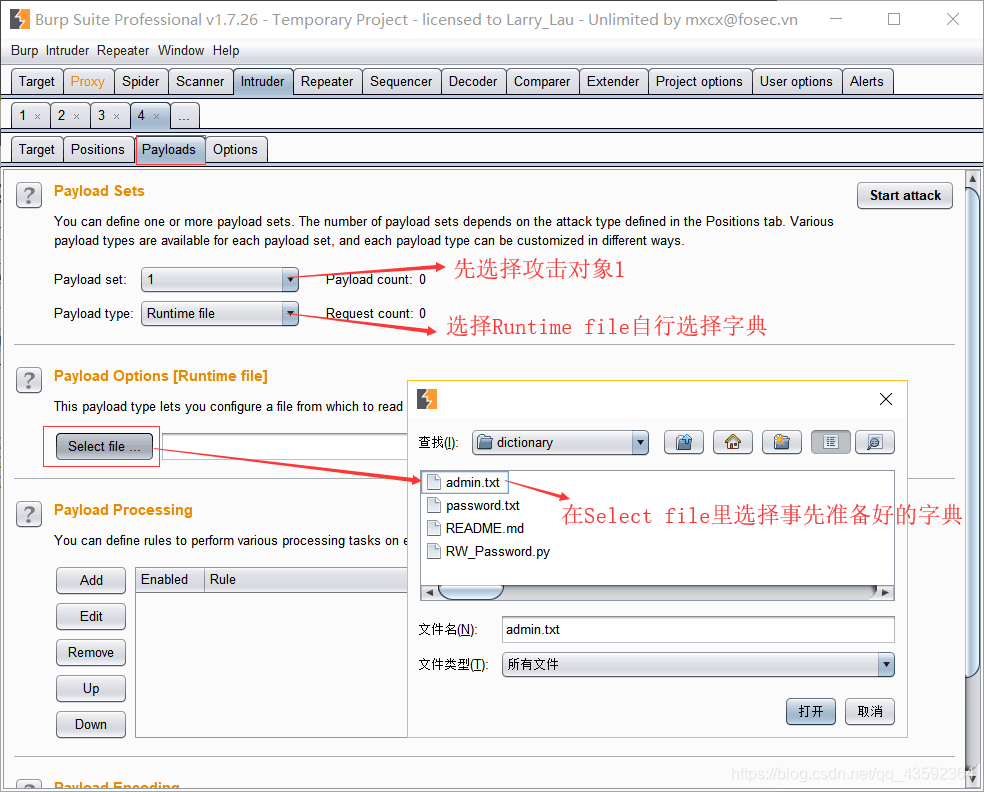Edit the selected processing rule
Image resolution: width=984 pixels, height=792 pixels.
tap(91, 616)
